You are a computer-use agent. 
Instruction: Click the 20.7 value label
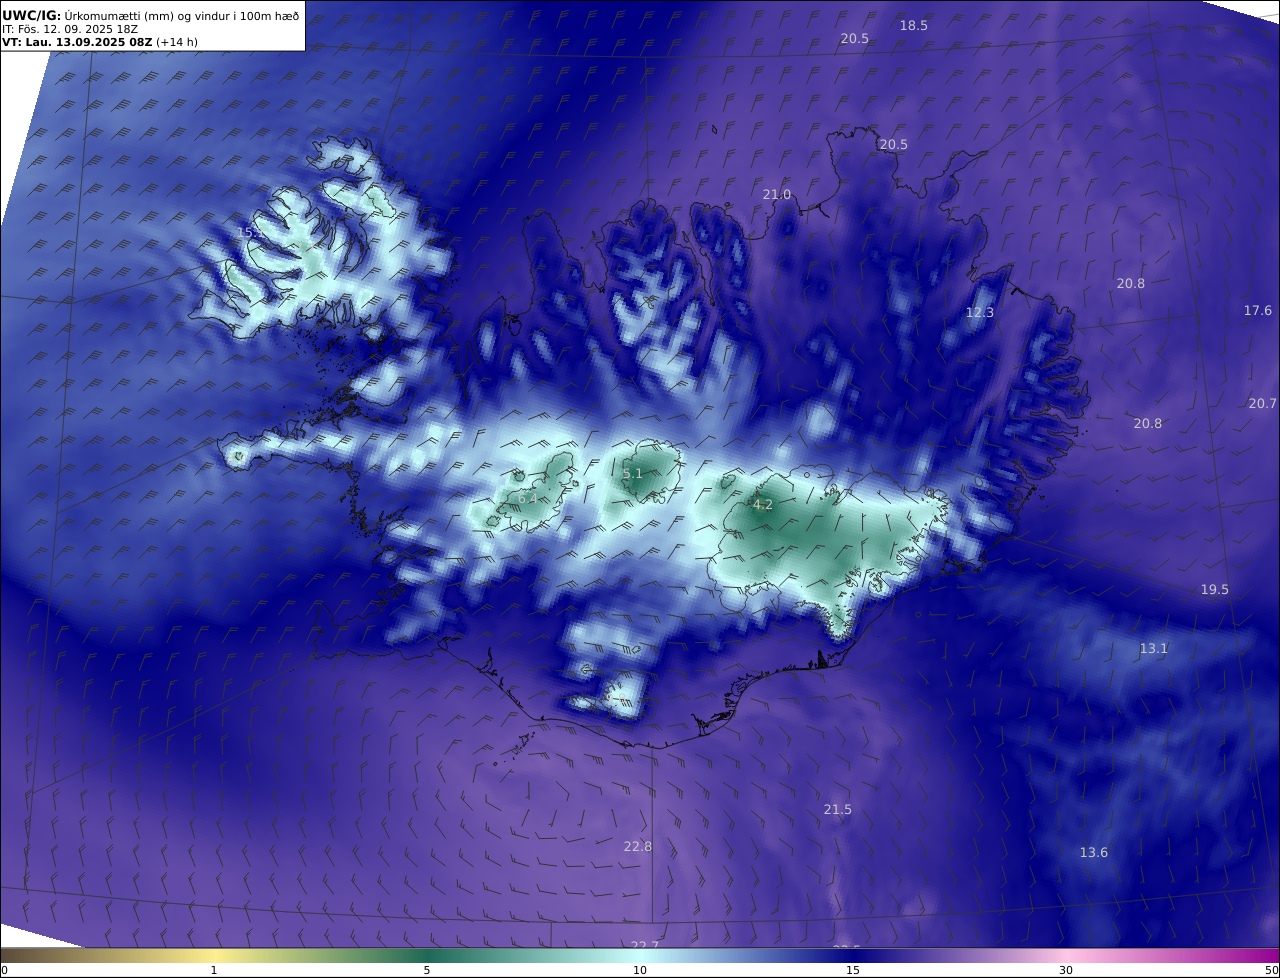point(1262,404)
